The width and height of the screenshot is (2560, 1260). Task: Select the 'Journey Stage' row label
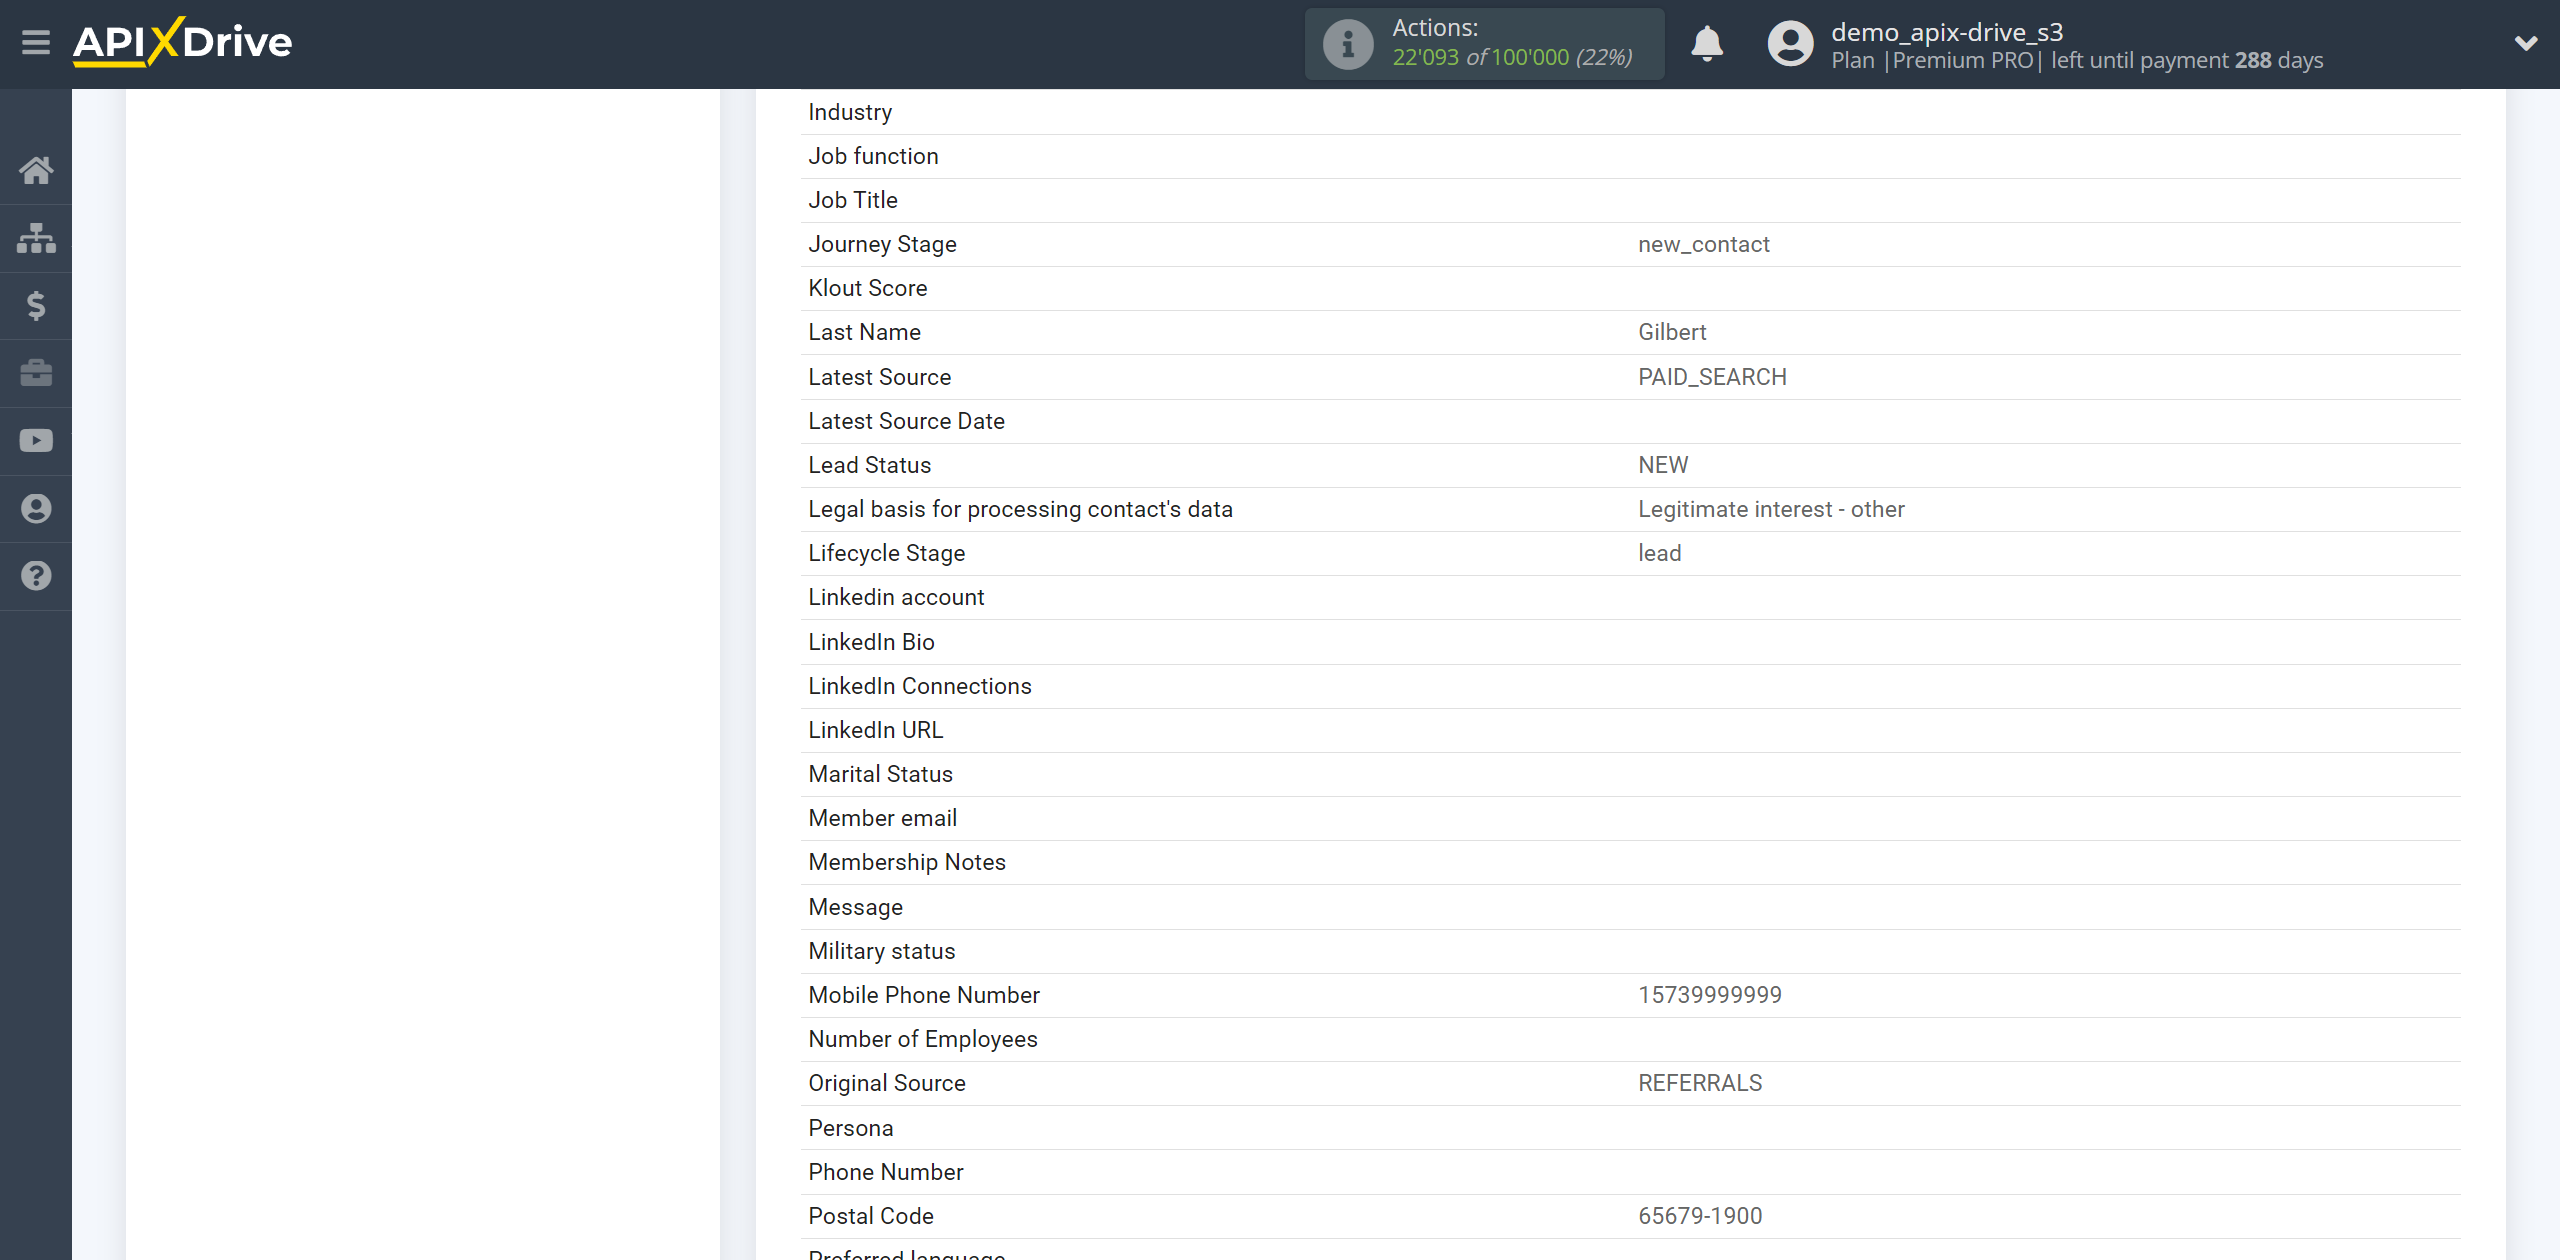click(x=882, y=244)
